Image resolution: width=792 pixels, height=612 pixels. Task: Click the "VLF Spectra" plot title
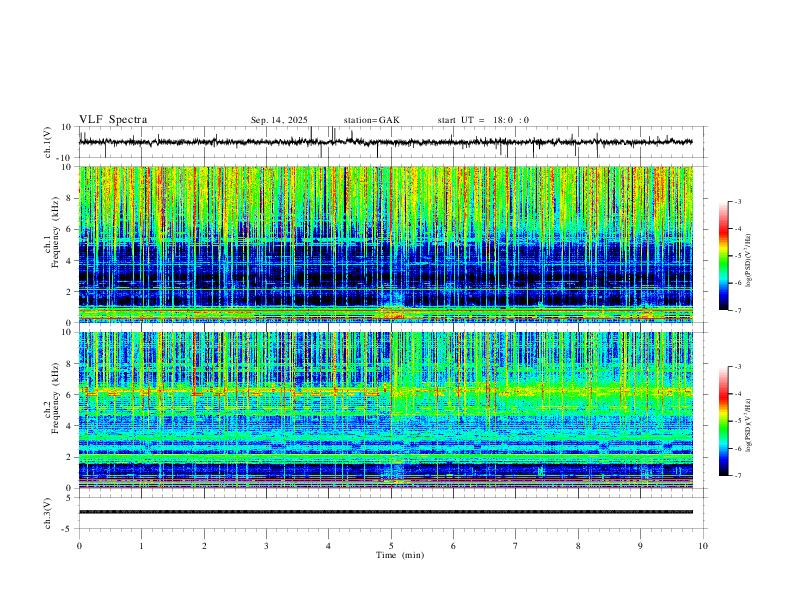pos(113,119)
